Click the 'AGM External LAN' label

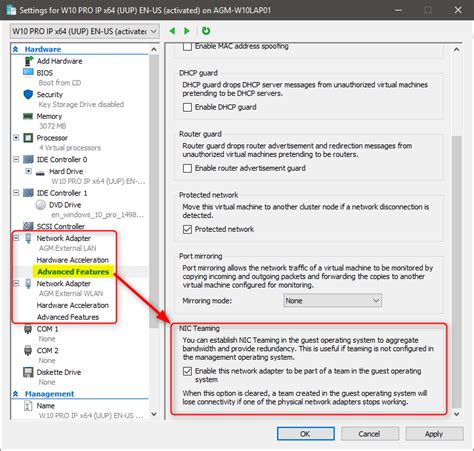tap(68, 248)
